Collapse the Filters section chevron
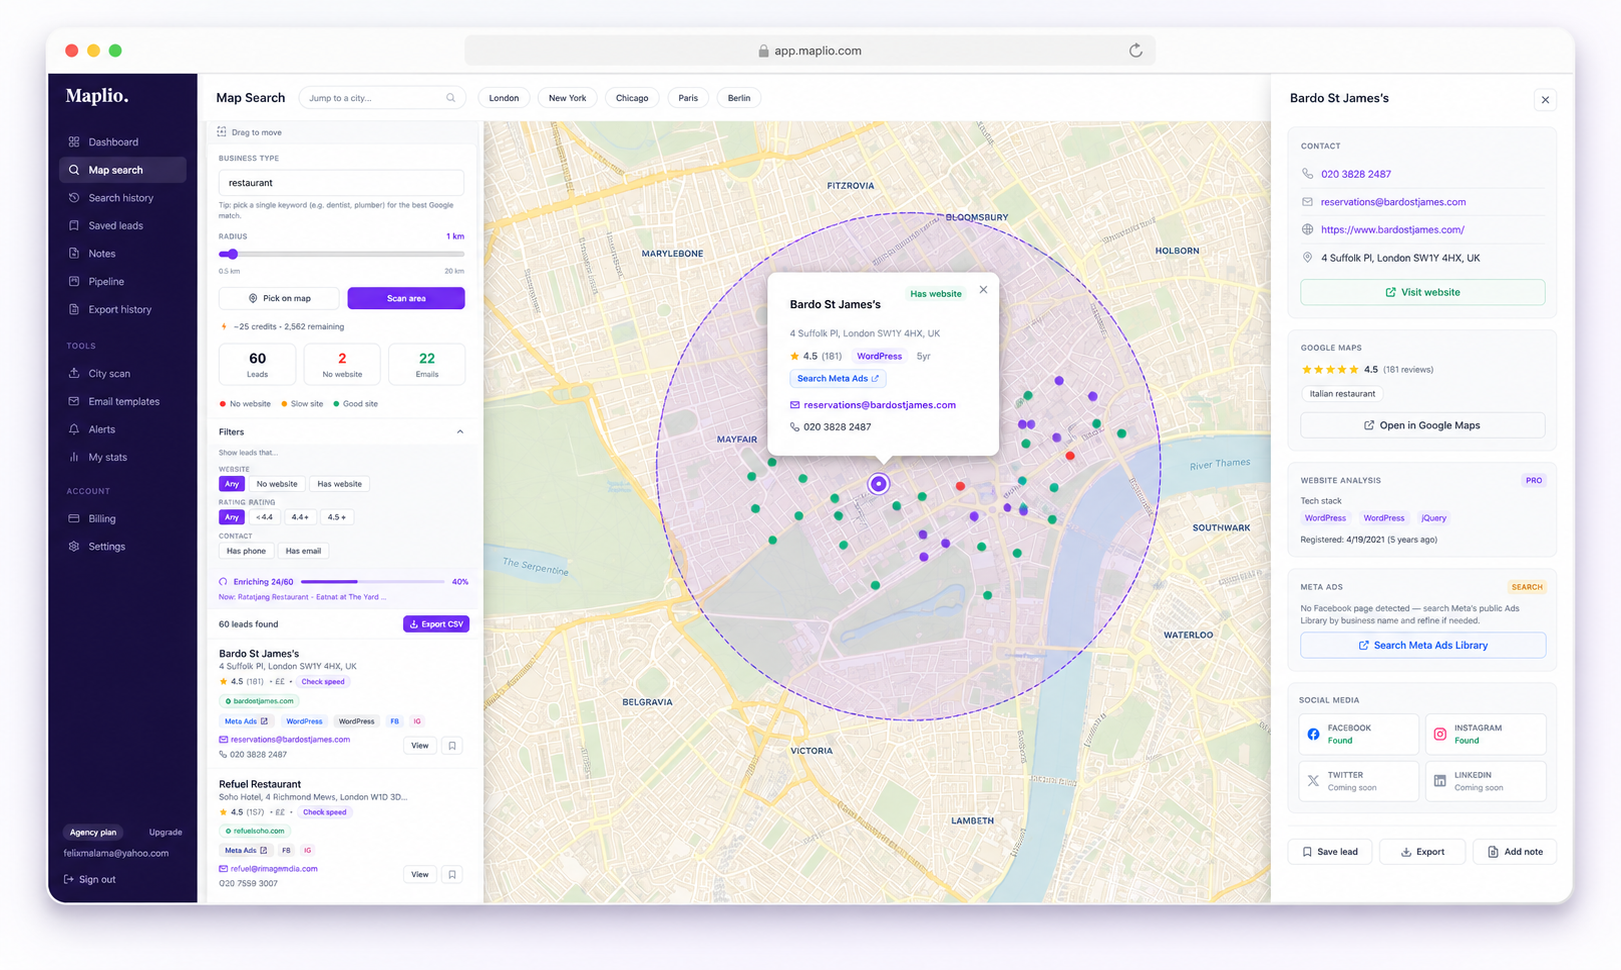 pyautogui.click(x=460, y=432)
